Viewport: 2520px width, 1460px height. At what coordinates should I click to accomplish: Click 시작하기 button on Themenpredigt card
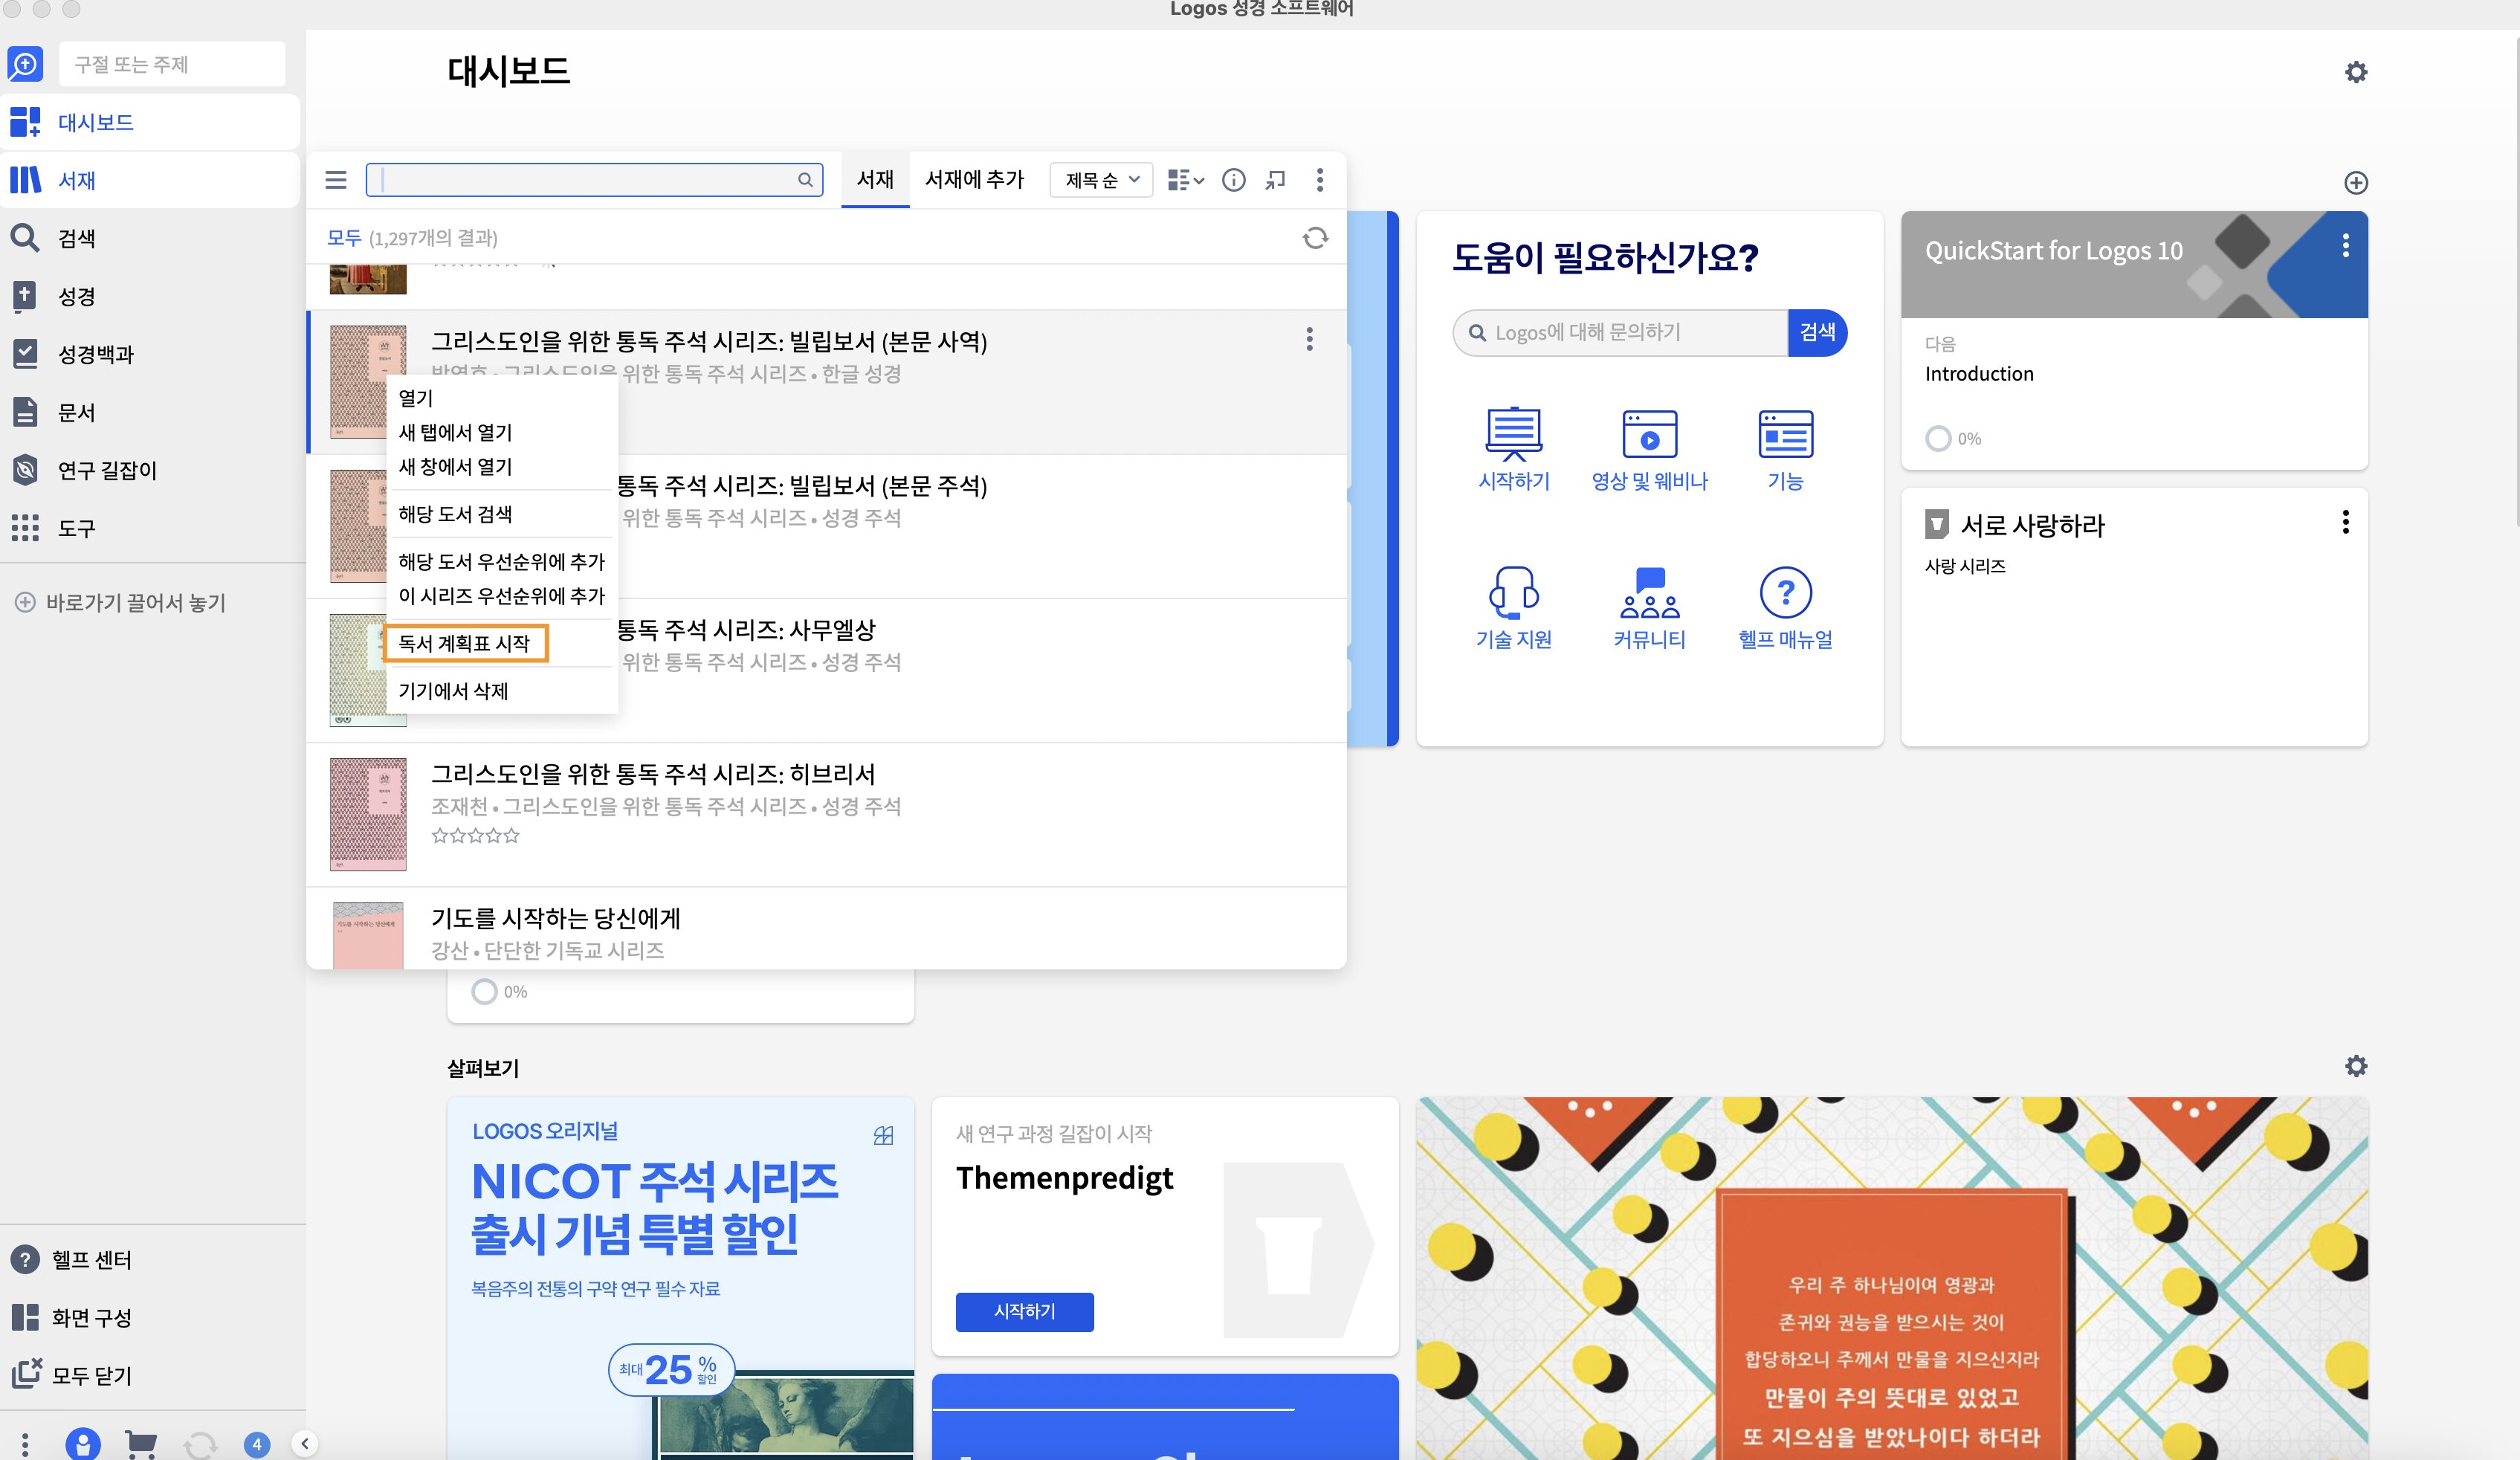[x=1024, y=1311]
